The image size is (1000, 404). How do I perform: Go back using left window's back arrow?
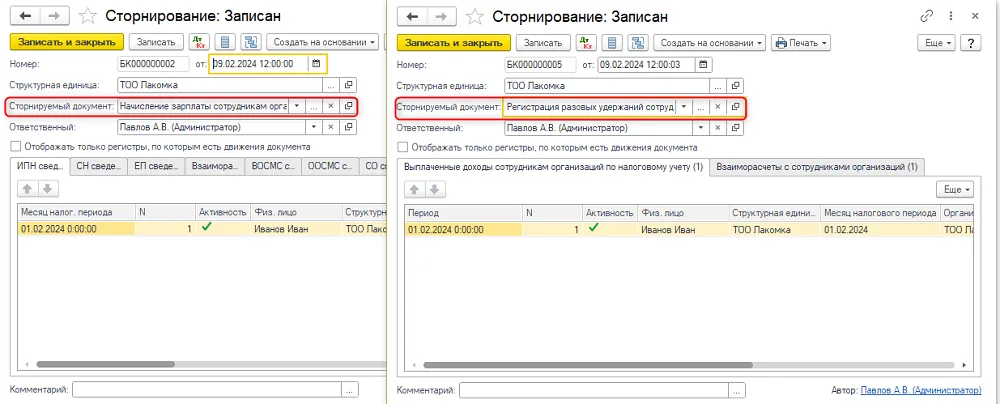point(26,17)
